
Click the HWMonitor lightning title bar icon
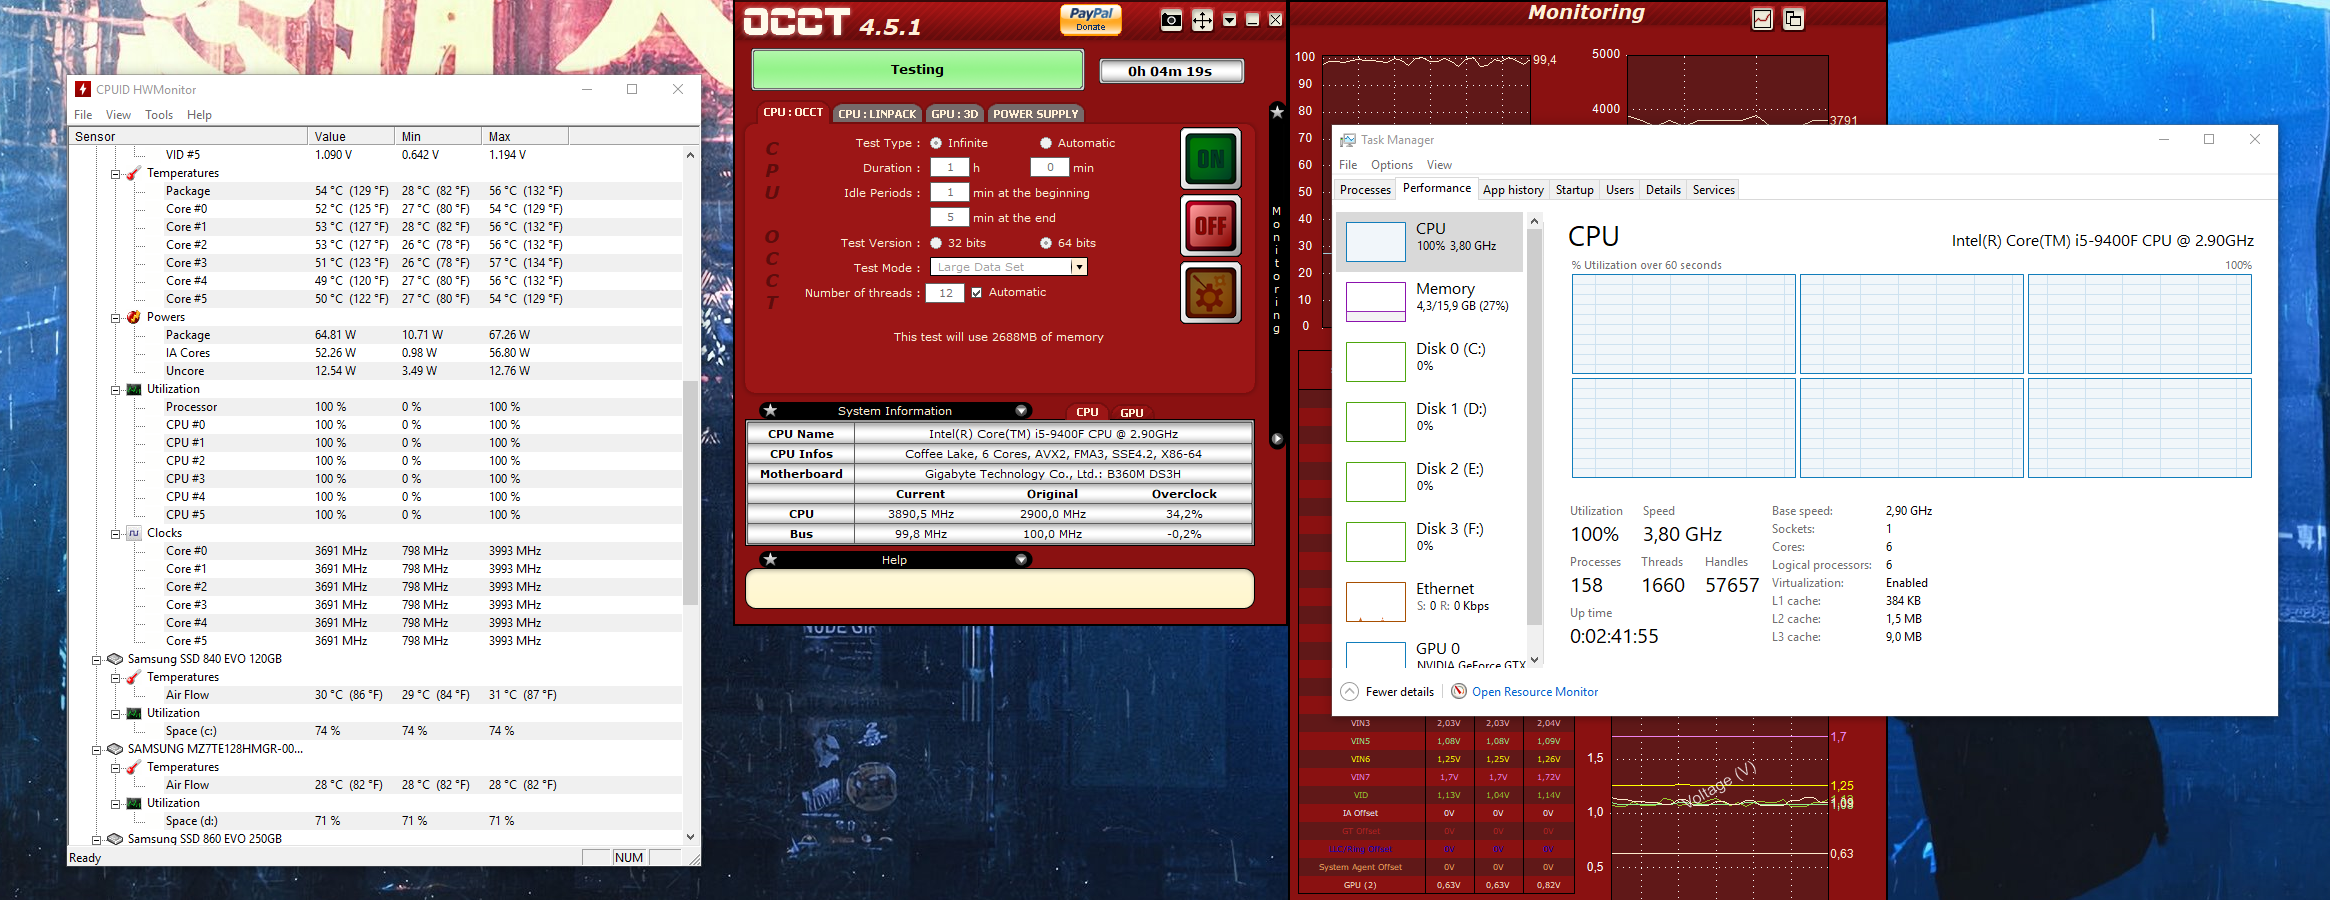pyautogui.click(x=83, y=89)
